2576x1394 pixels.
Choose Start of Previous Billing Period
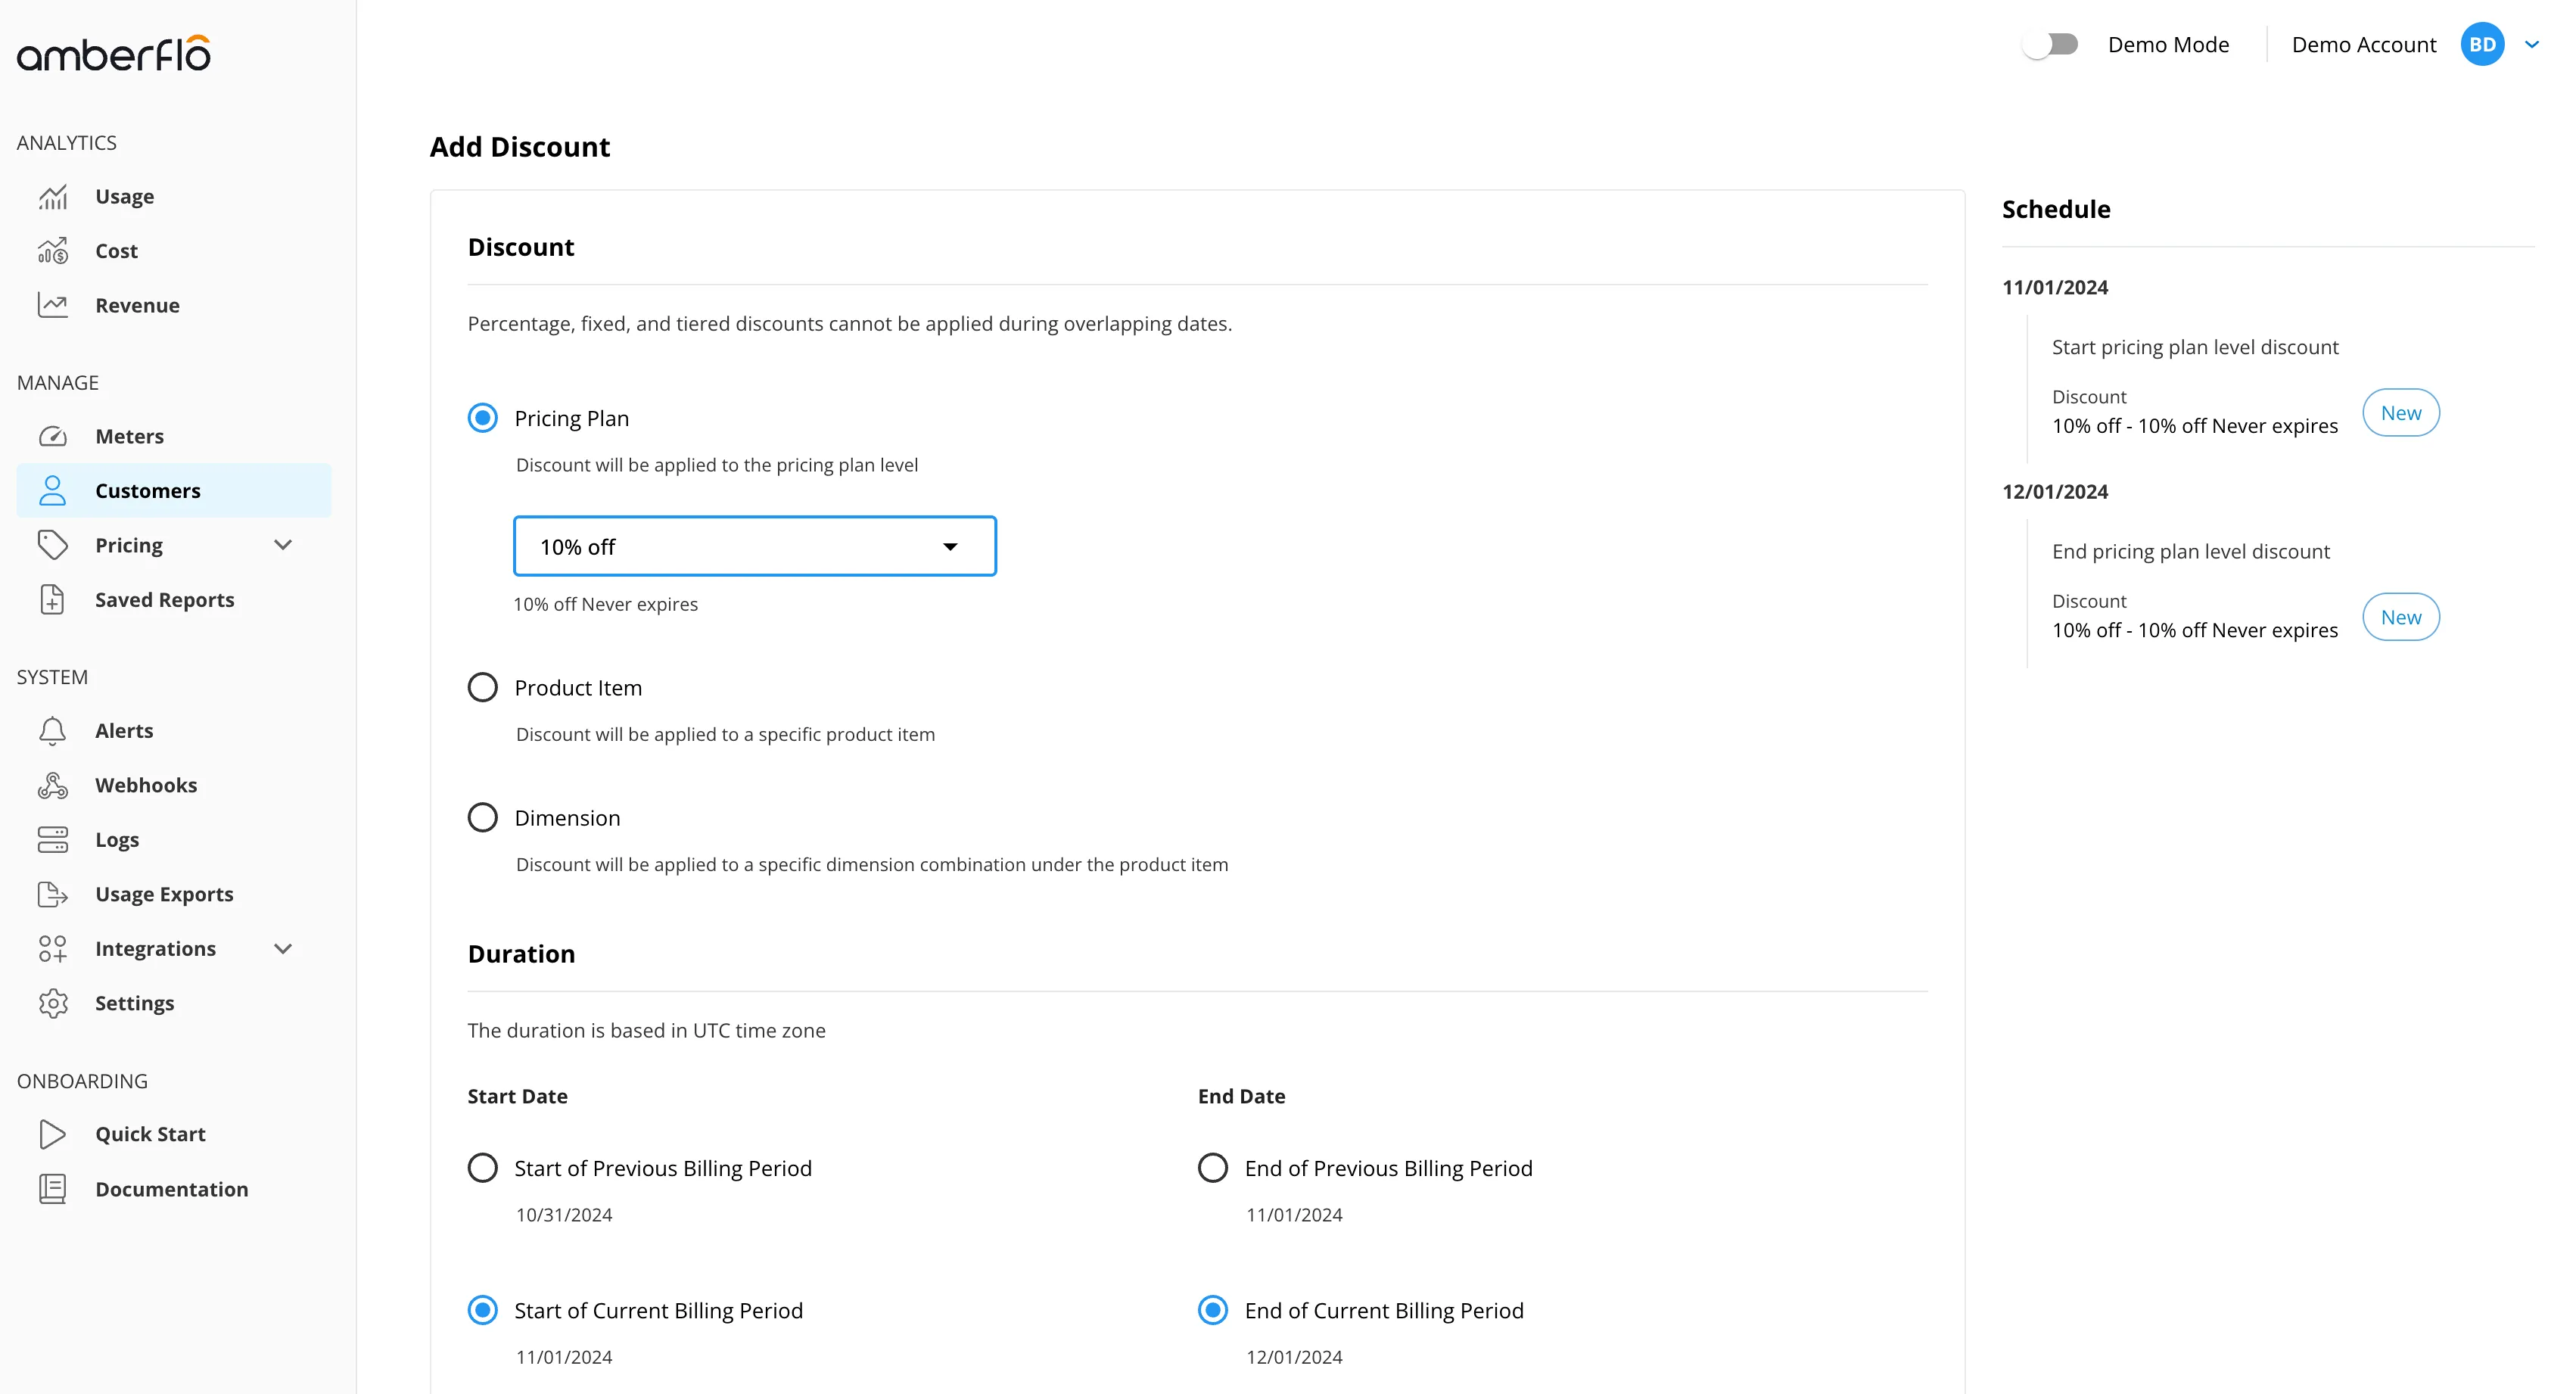point(483,1168)
